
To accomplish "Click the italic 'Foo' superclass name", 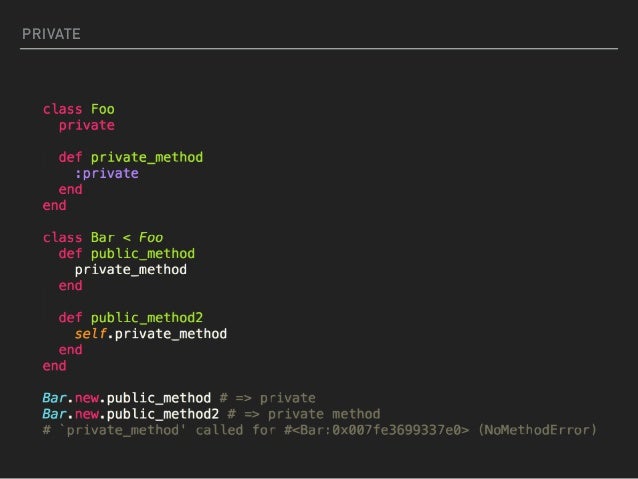I will (x=151, y=237).
